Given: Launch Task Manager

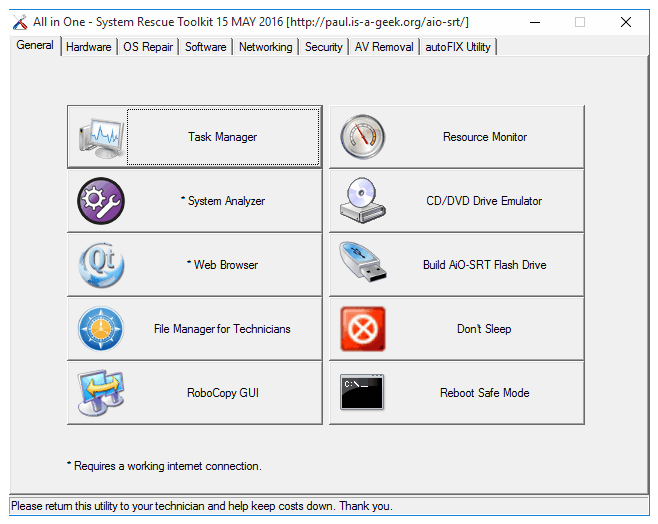Looking at the screenshot, I should pyautogui.click(x=195, y=137).
